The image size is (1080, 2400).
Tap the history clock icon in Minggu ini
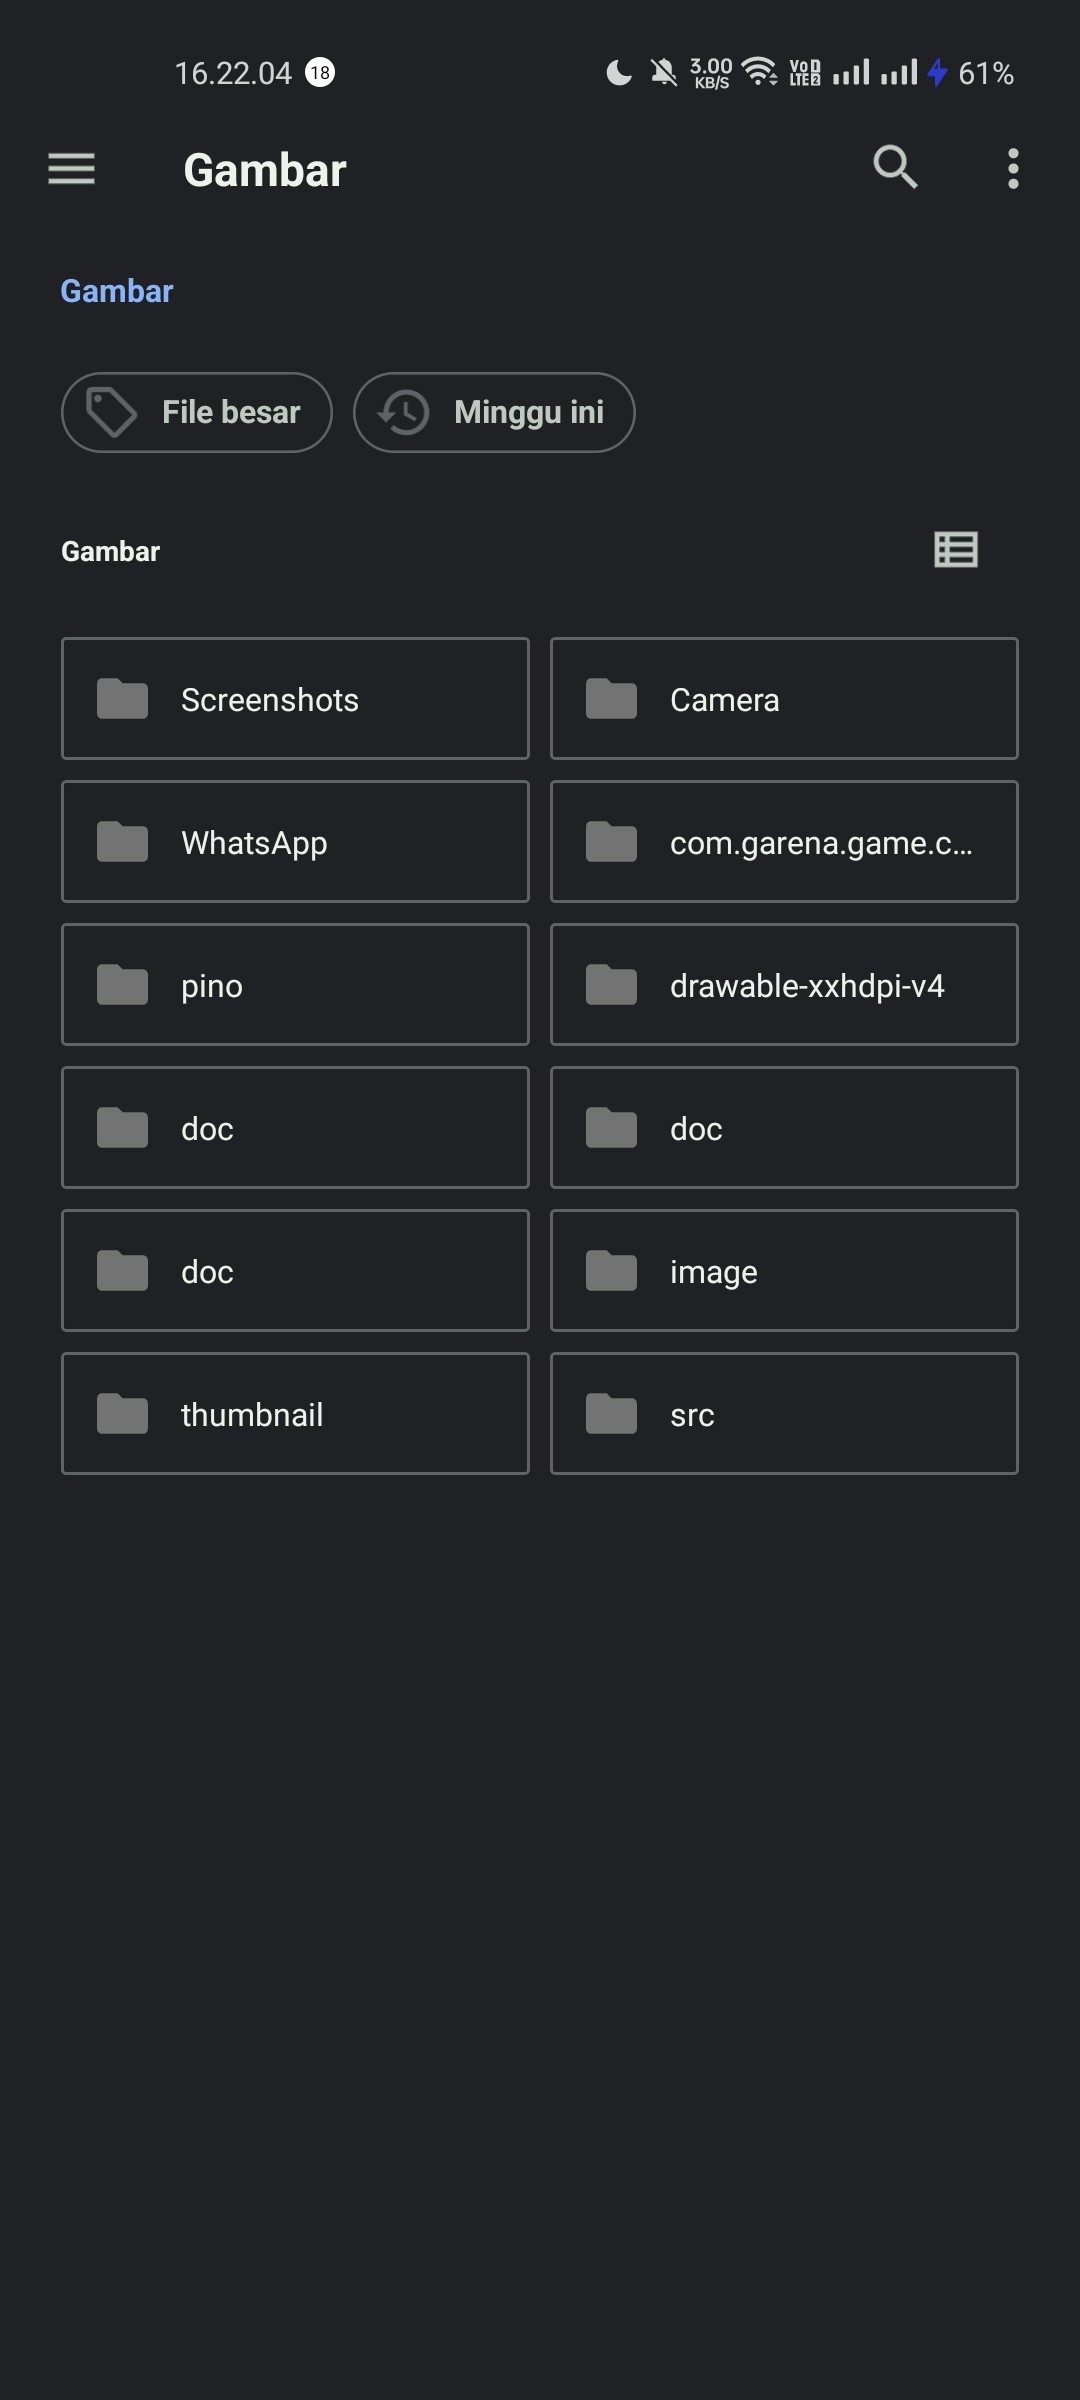click(x=403, y=412)
